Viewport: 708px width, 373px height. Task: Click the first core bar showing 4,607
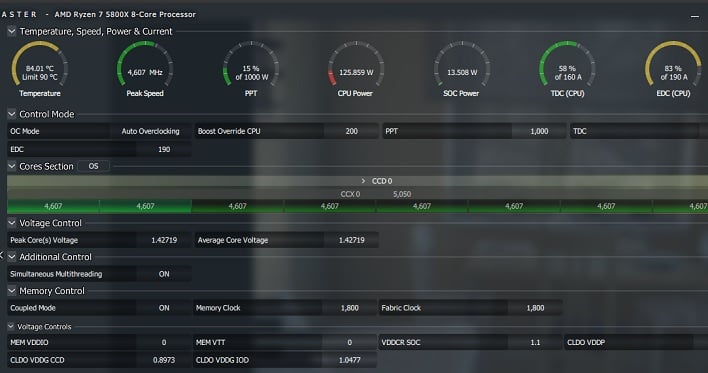(53, 206)
